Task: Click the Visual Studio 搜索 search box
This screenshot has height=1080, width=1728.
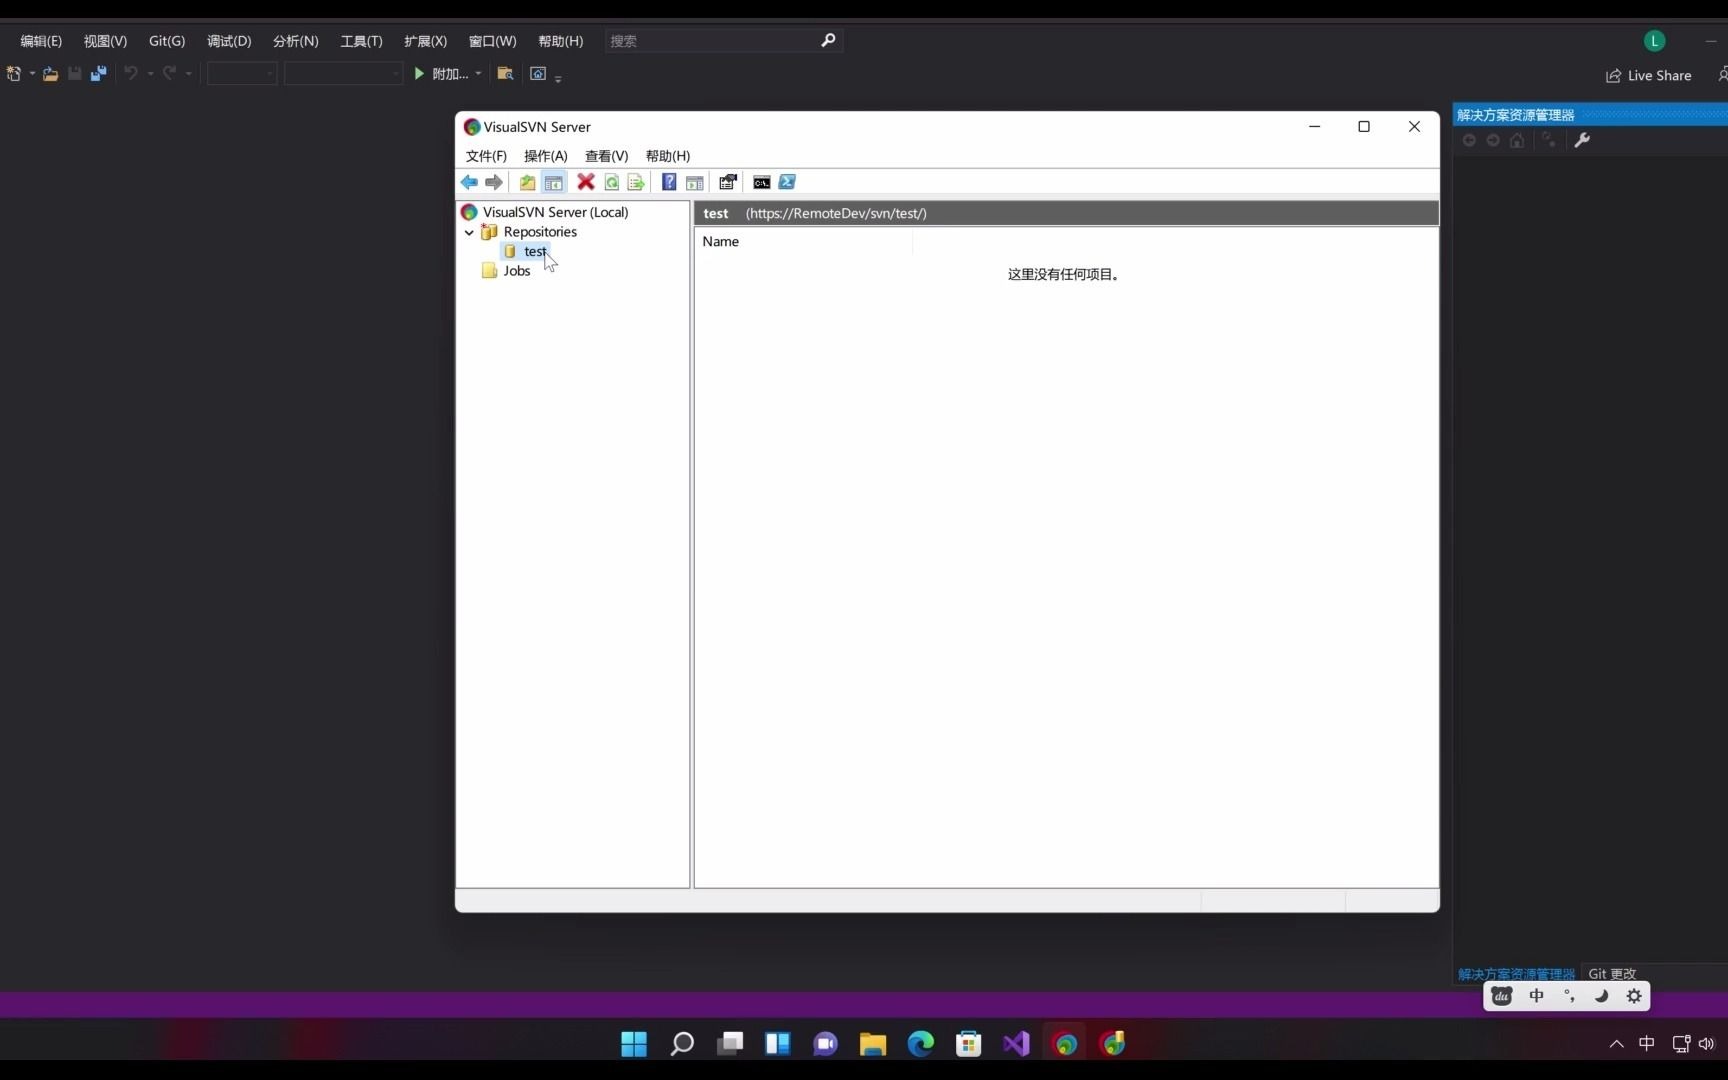Action: 723,41
